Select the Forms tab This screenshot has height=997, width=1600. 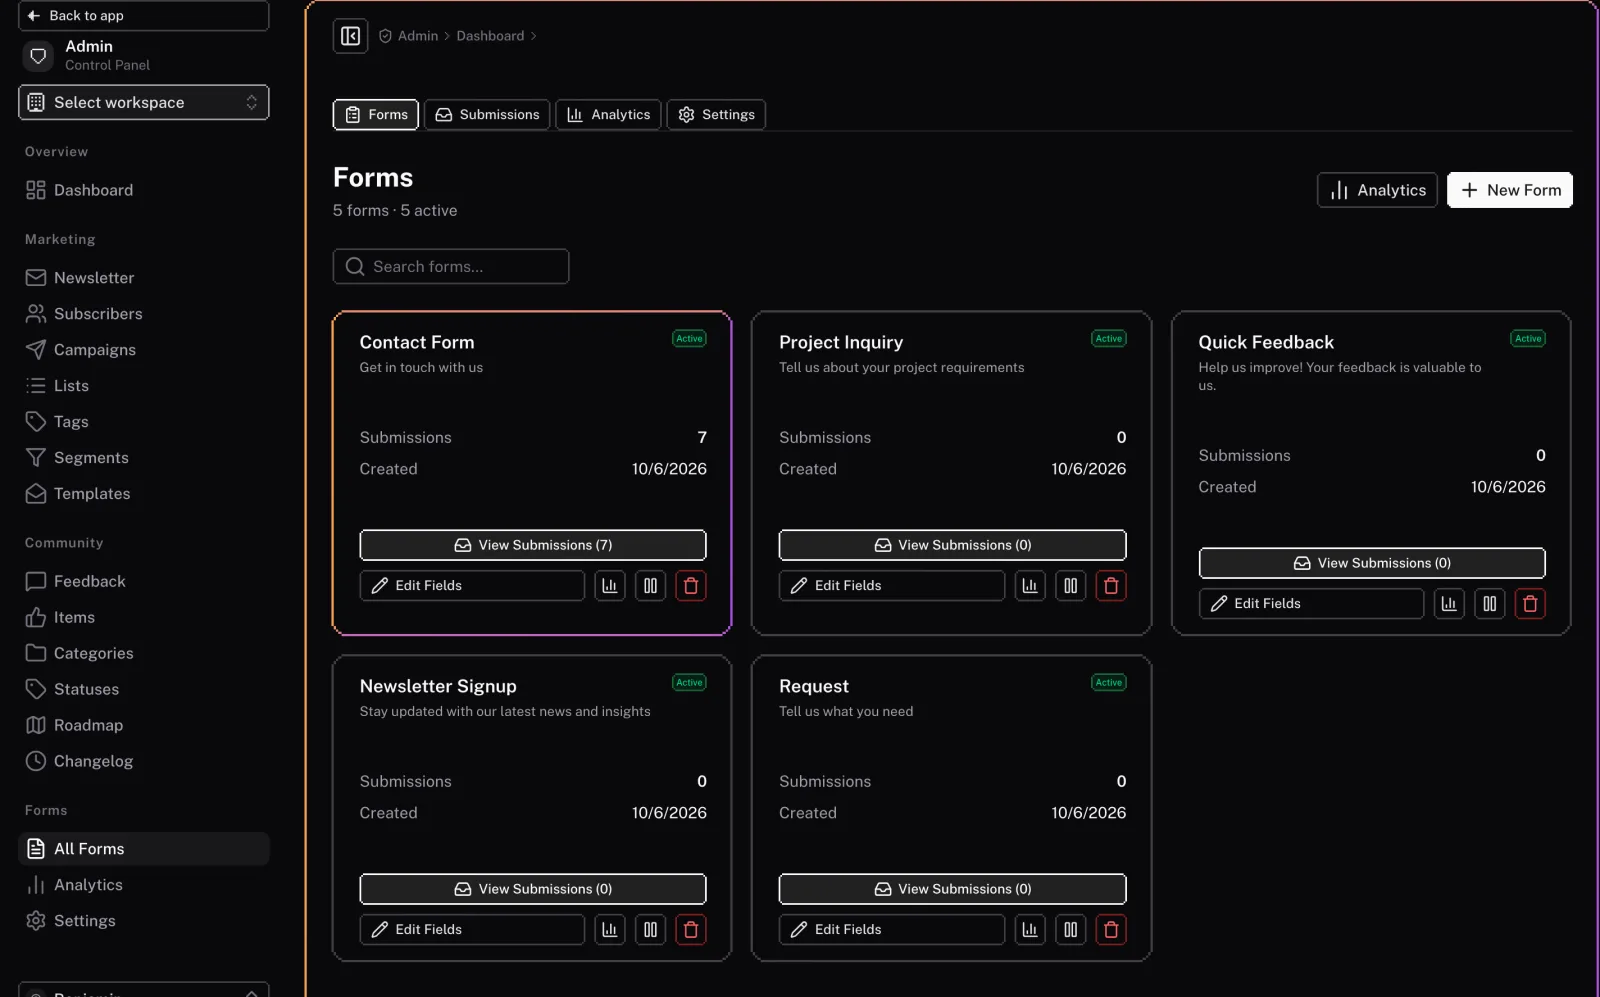click(376, 115)
